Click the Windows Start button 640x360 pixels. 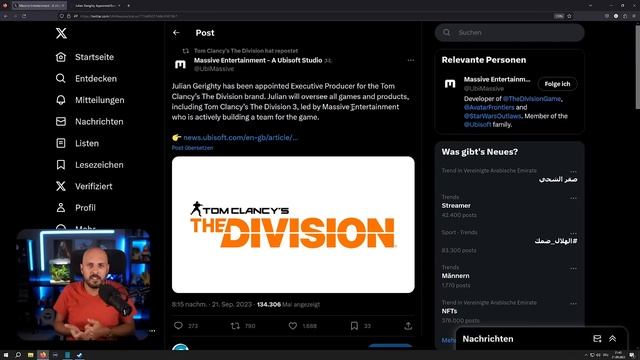(x=6, y=355)
